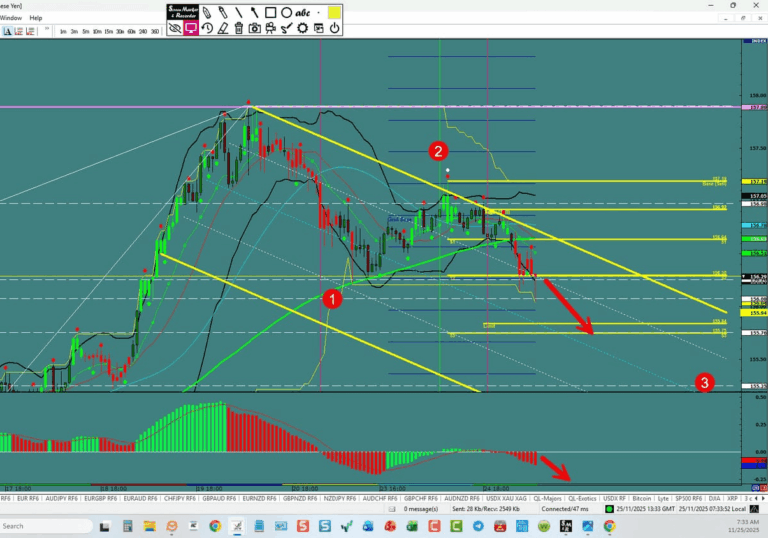Click the undo history clock icon

point(207,28)
